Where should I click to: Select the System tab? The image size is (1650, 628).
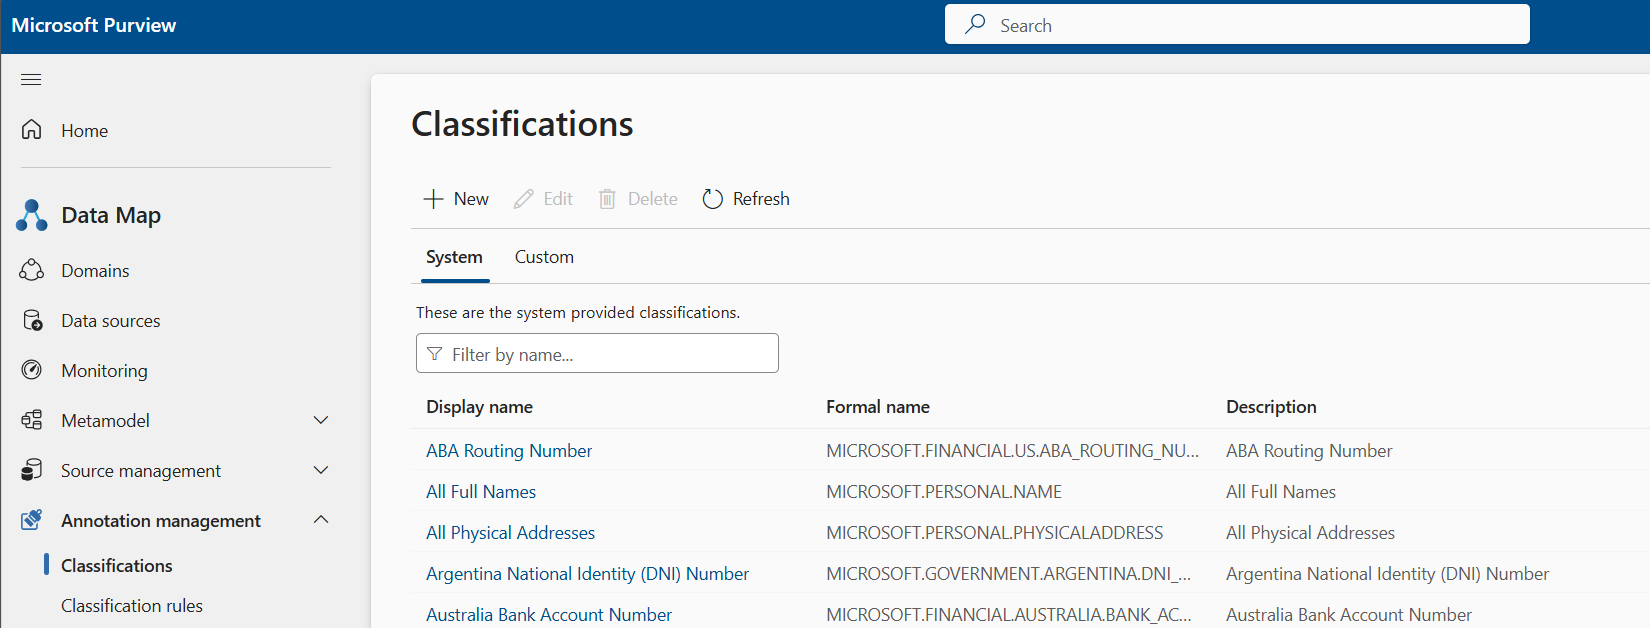point(454,257)
